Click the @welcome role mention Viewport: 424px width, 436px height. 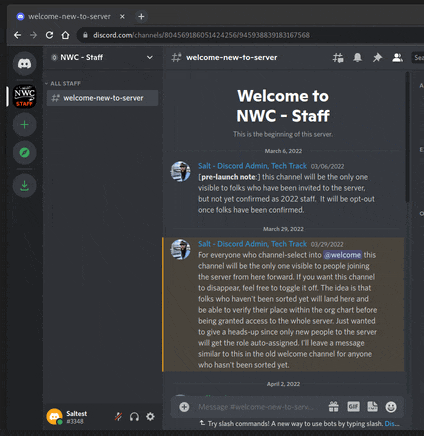[343, 255]
